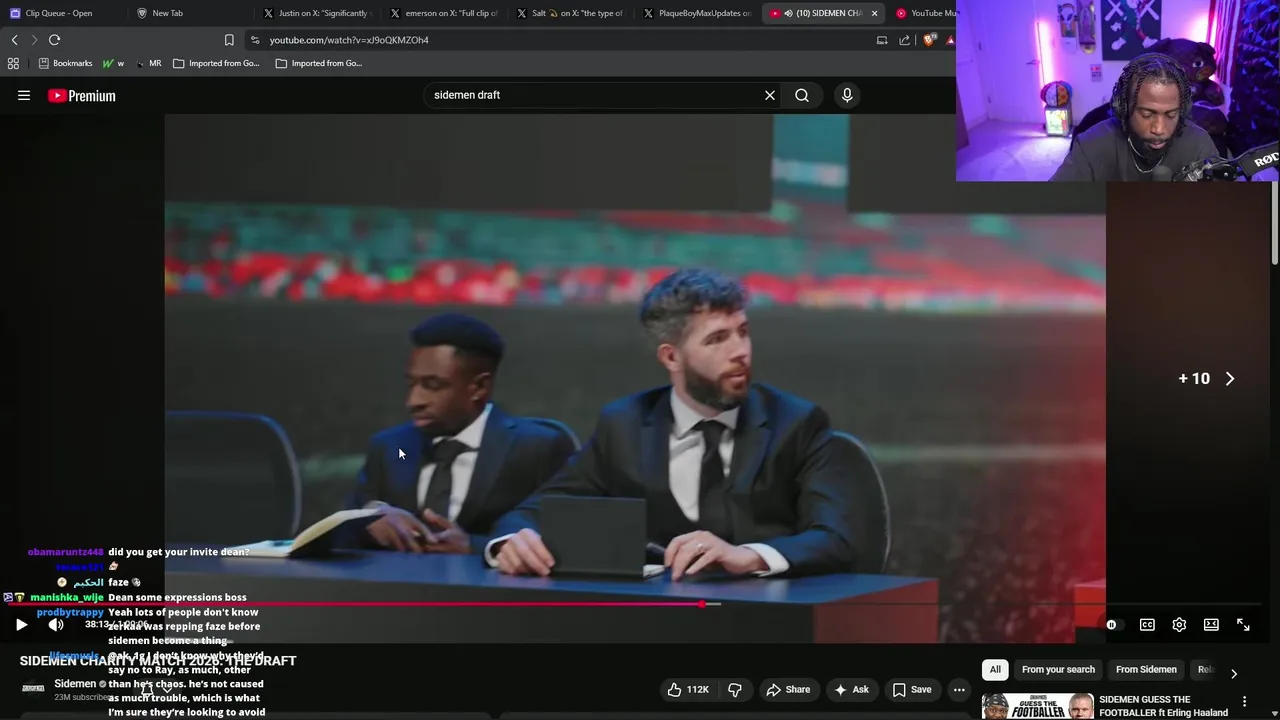
Task: Close the active Sidemen YouTube tab
Action: pyautogui.click(x=875, y=13)
